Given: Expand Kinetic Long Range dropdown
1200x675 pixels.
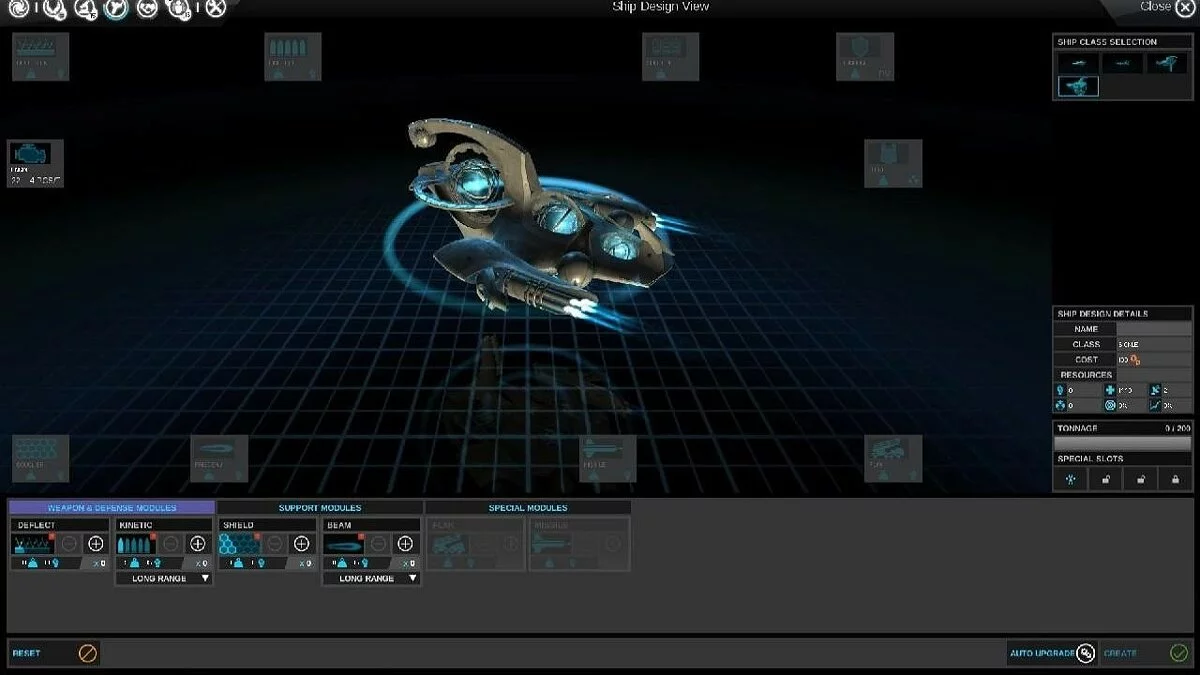Looking at the screenshot, I should [x=164, y=578].
